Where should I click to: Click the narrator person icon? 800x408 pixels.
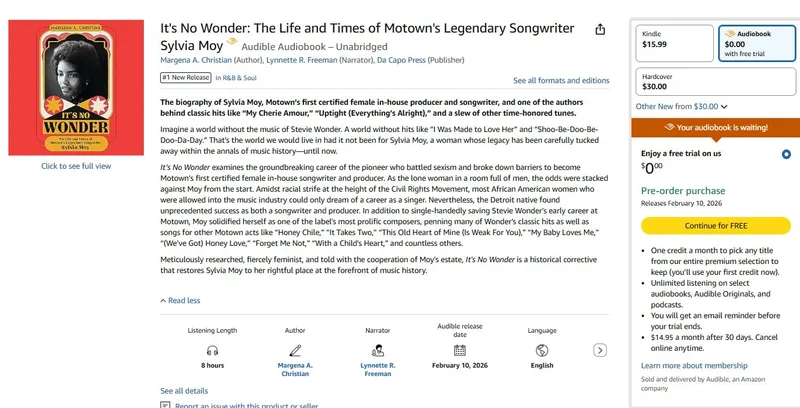click(x=378, y=350)
